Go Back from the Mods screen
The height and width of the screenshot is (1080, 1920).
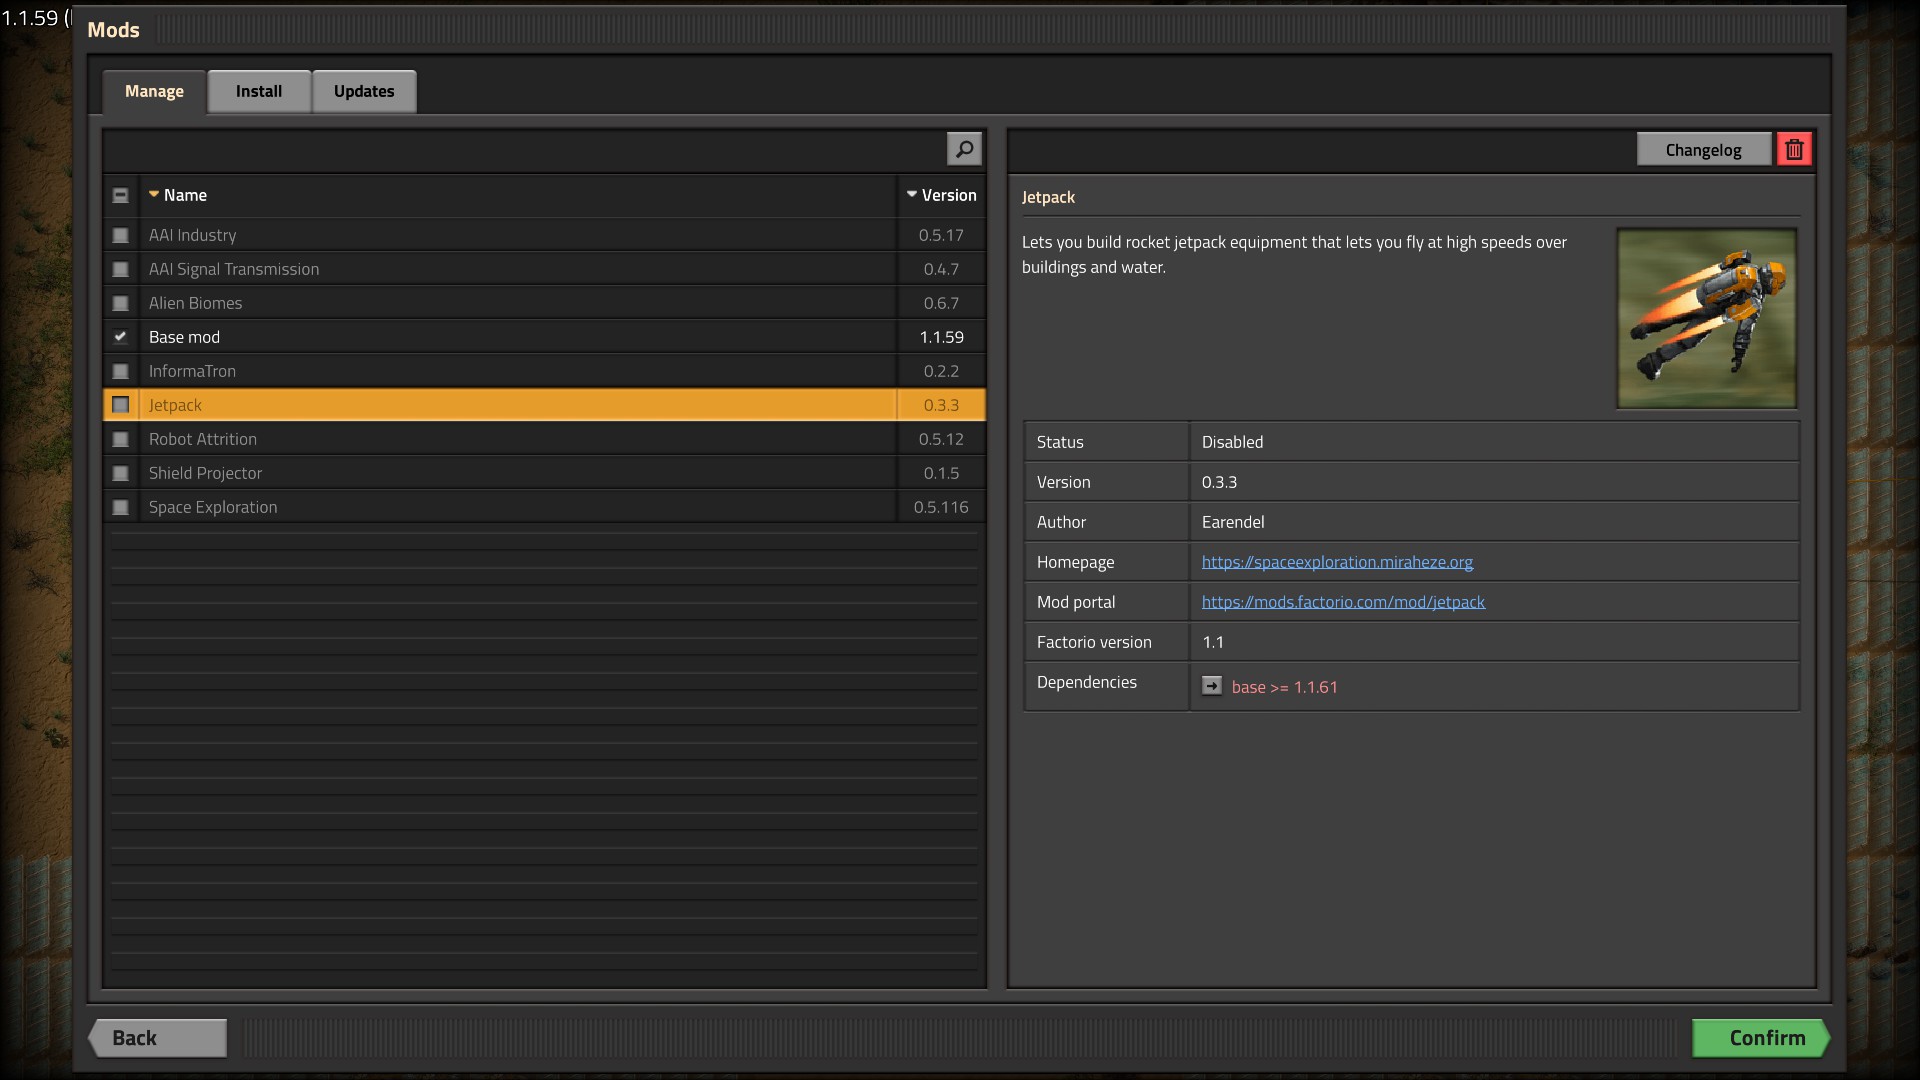[x=158, y=1038]
